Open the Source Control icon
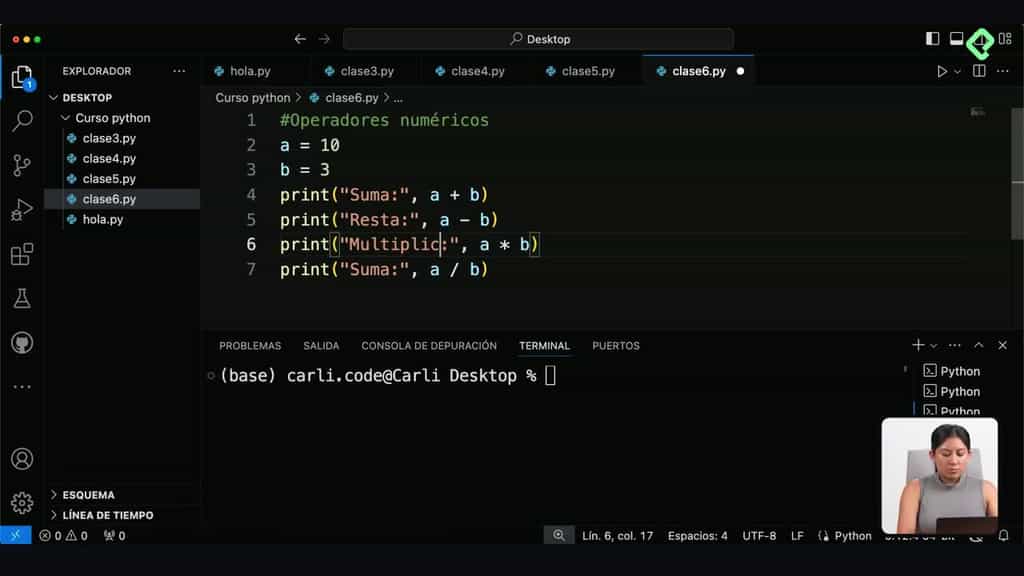This screenshot has height=576, width=1024. (x=23, y=166)
